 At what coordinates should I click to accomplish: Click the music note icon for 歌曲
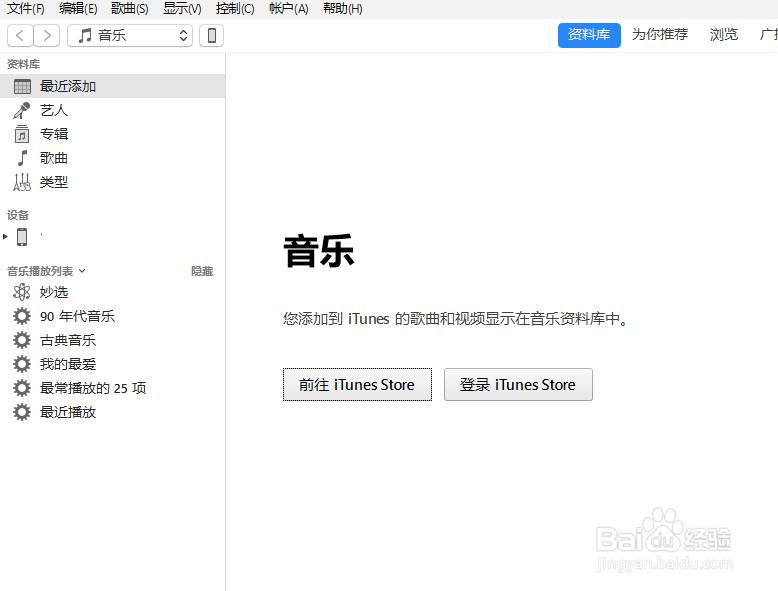click(x=22, y=158)
